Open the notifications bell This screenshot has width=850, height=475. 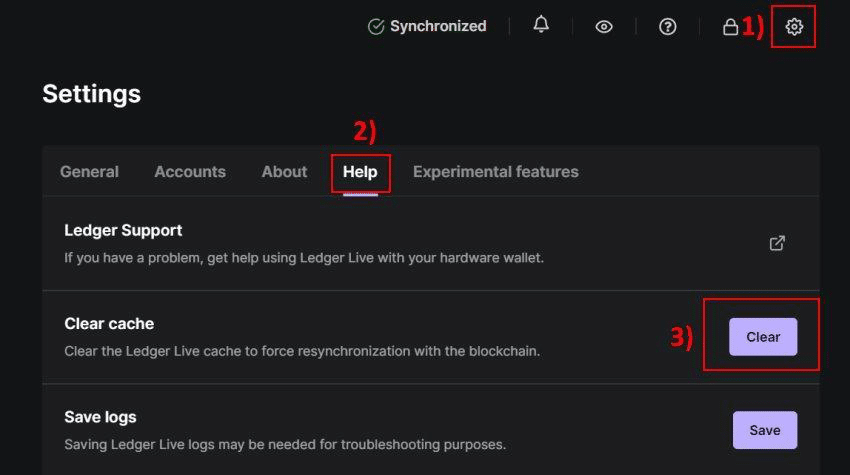click(541, 25)
